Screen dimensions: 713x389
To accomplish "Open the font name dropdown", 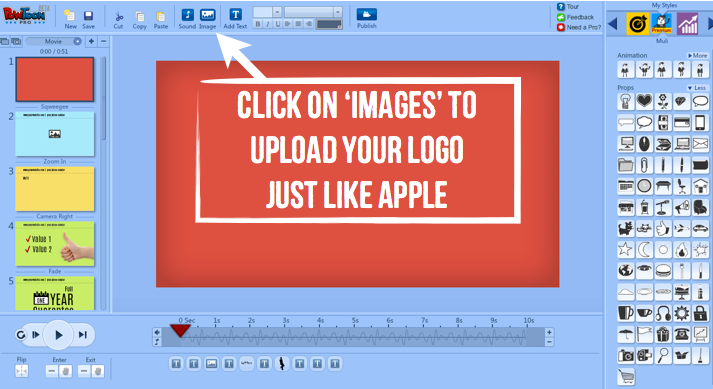I will [313, 12].
